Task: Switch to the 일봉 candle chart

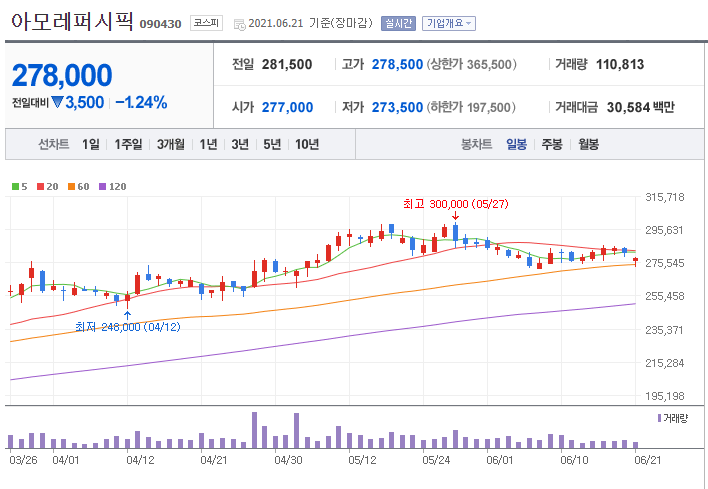Action: pos(516,144)
